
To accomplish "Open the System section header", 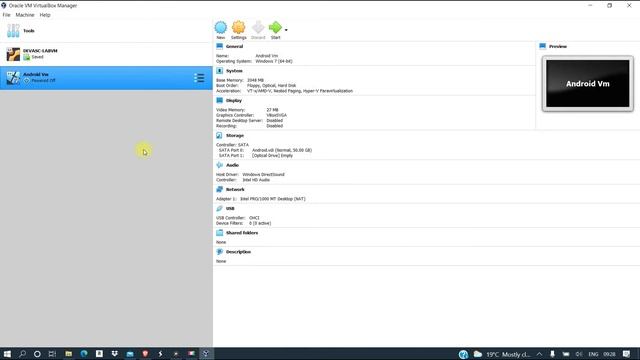I will click(234, 71).
